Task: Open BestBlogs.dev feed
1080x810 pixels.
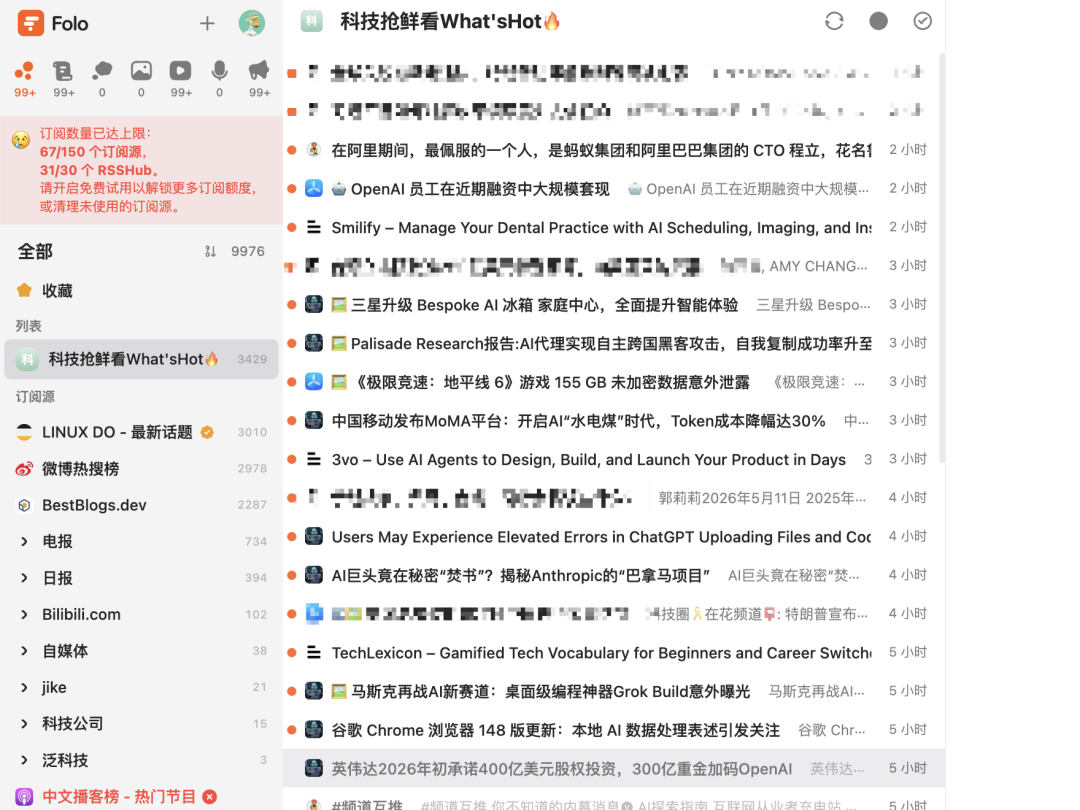Action: [141, 505]
